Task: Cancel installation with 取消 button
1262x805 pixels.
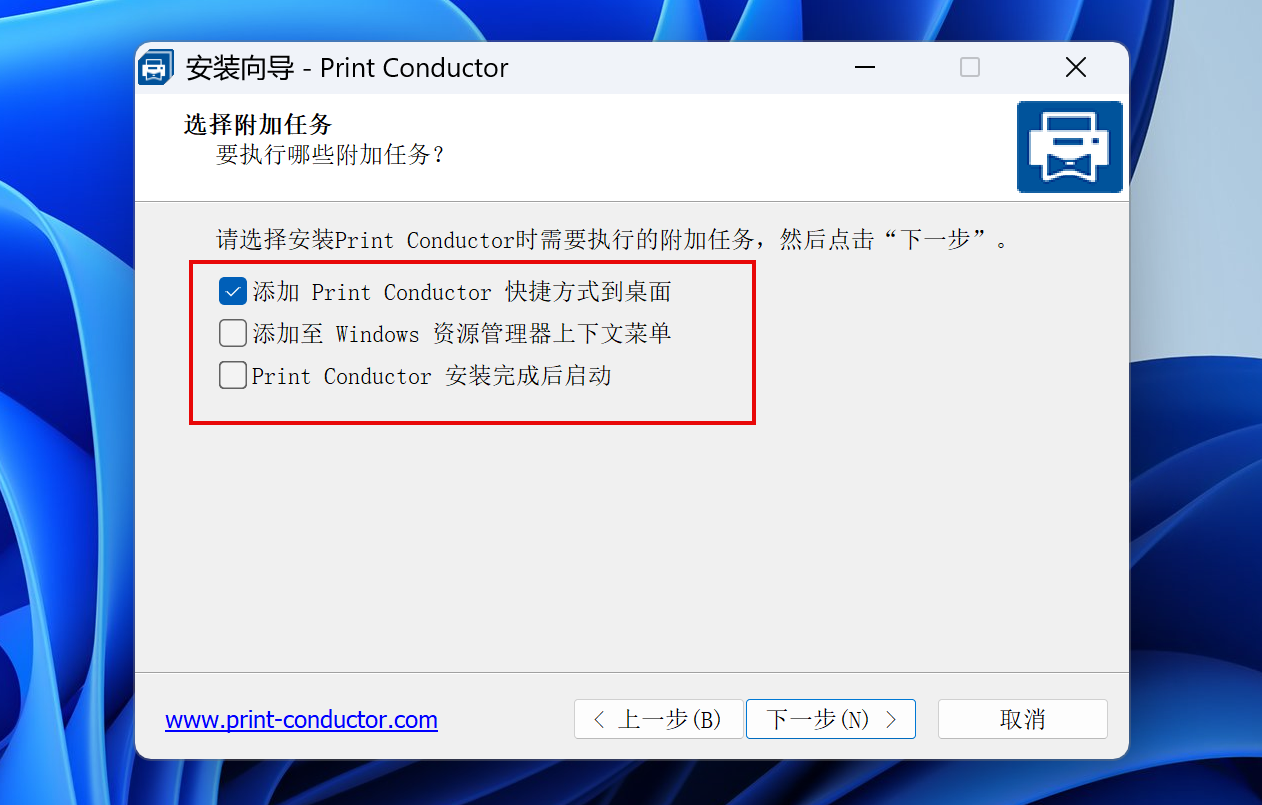Action: pos(1023,719)
